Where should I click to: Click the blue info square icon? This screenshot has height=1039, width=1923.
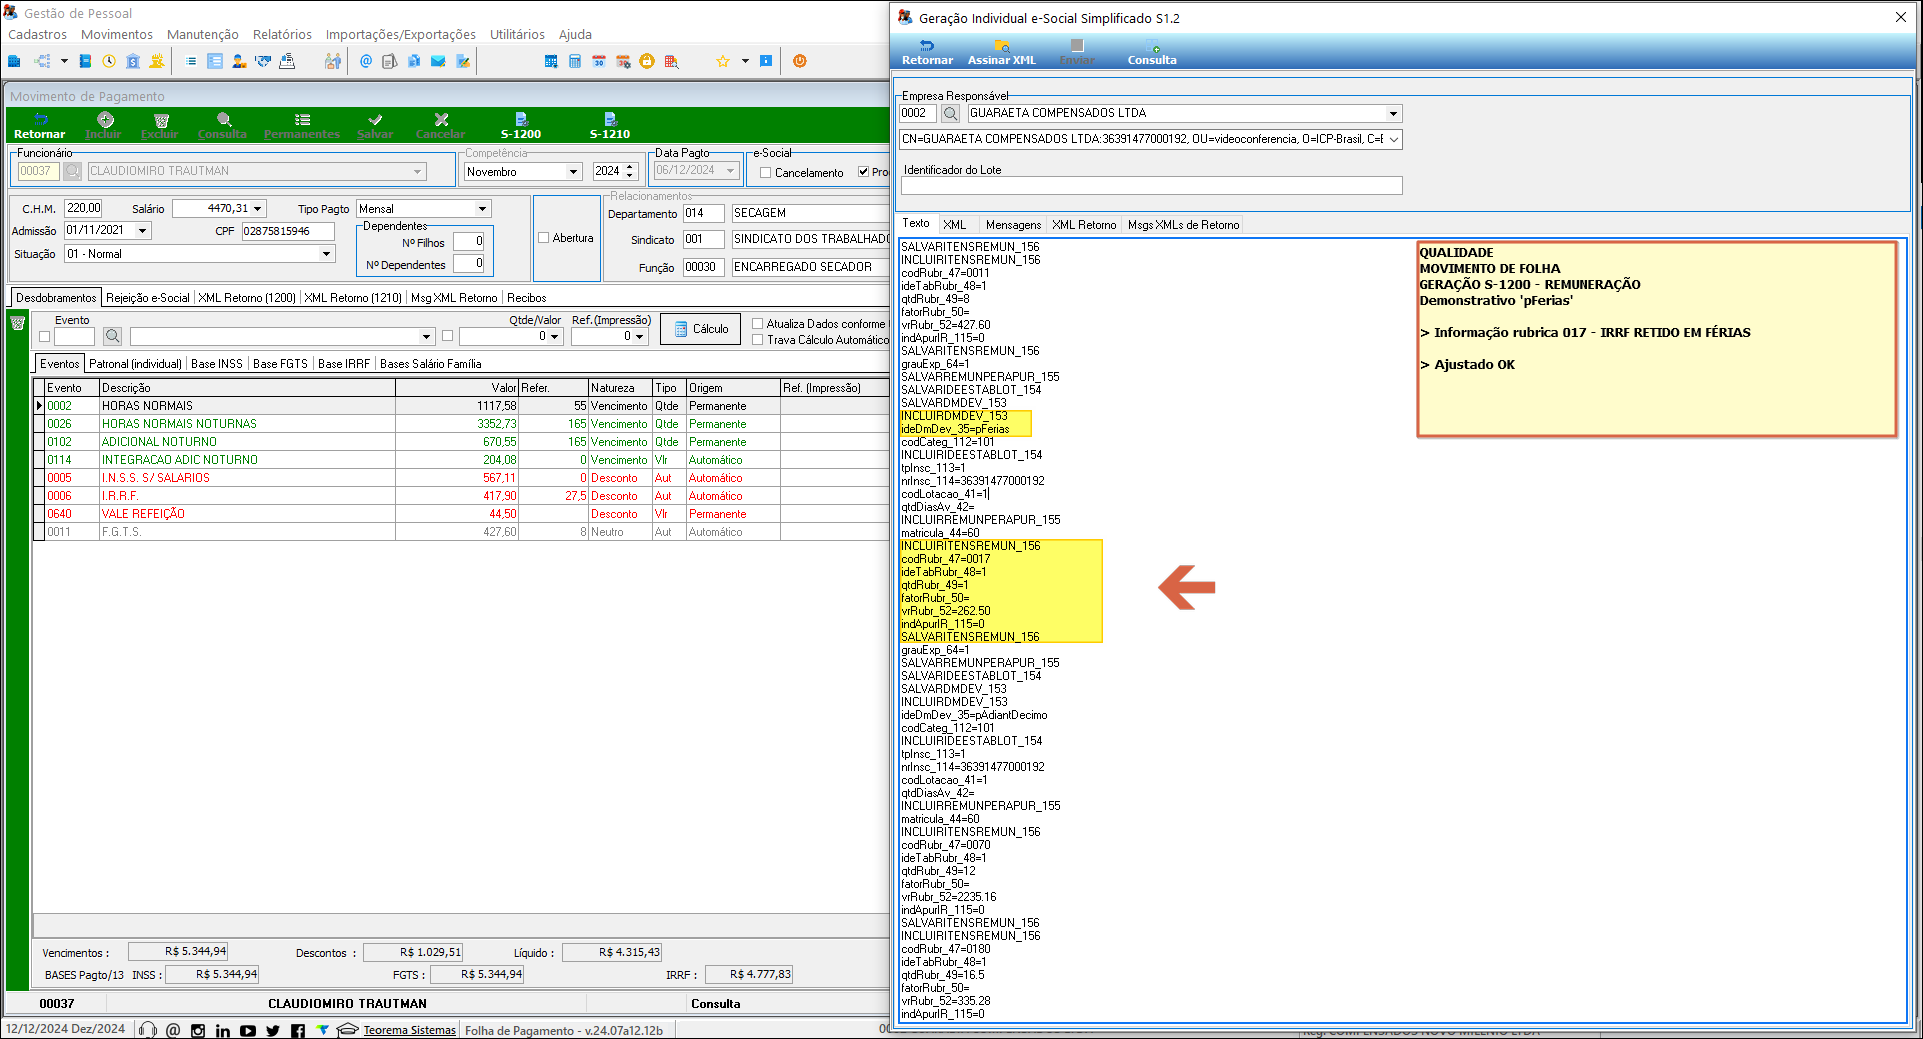pyautogui.click(x=766, y=61)
